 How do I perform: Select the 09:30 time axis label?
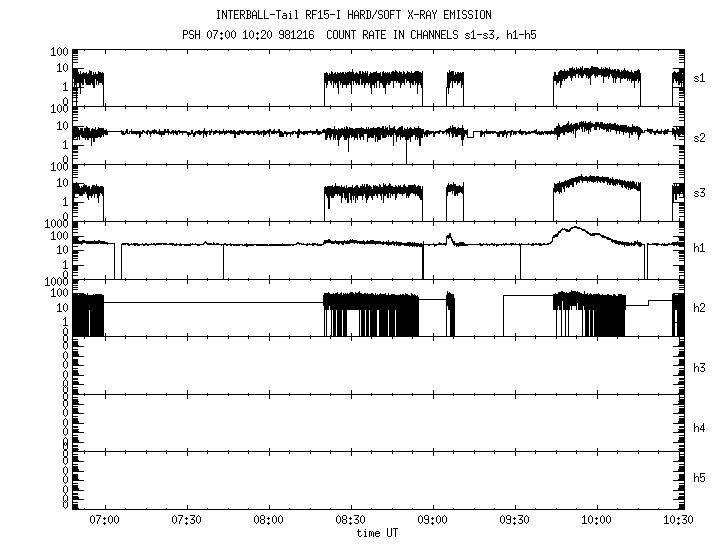point(514,521)
